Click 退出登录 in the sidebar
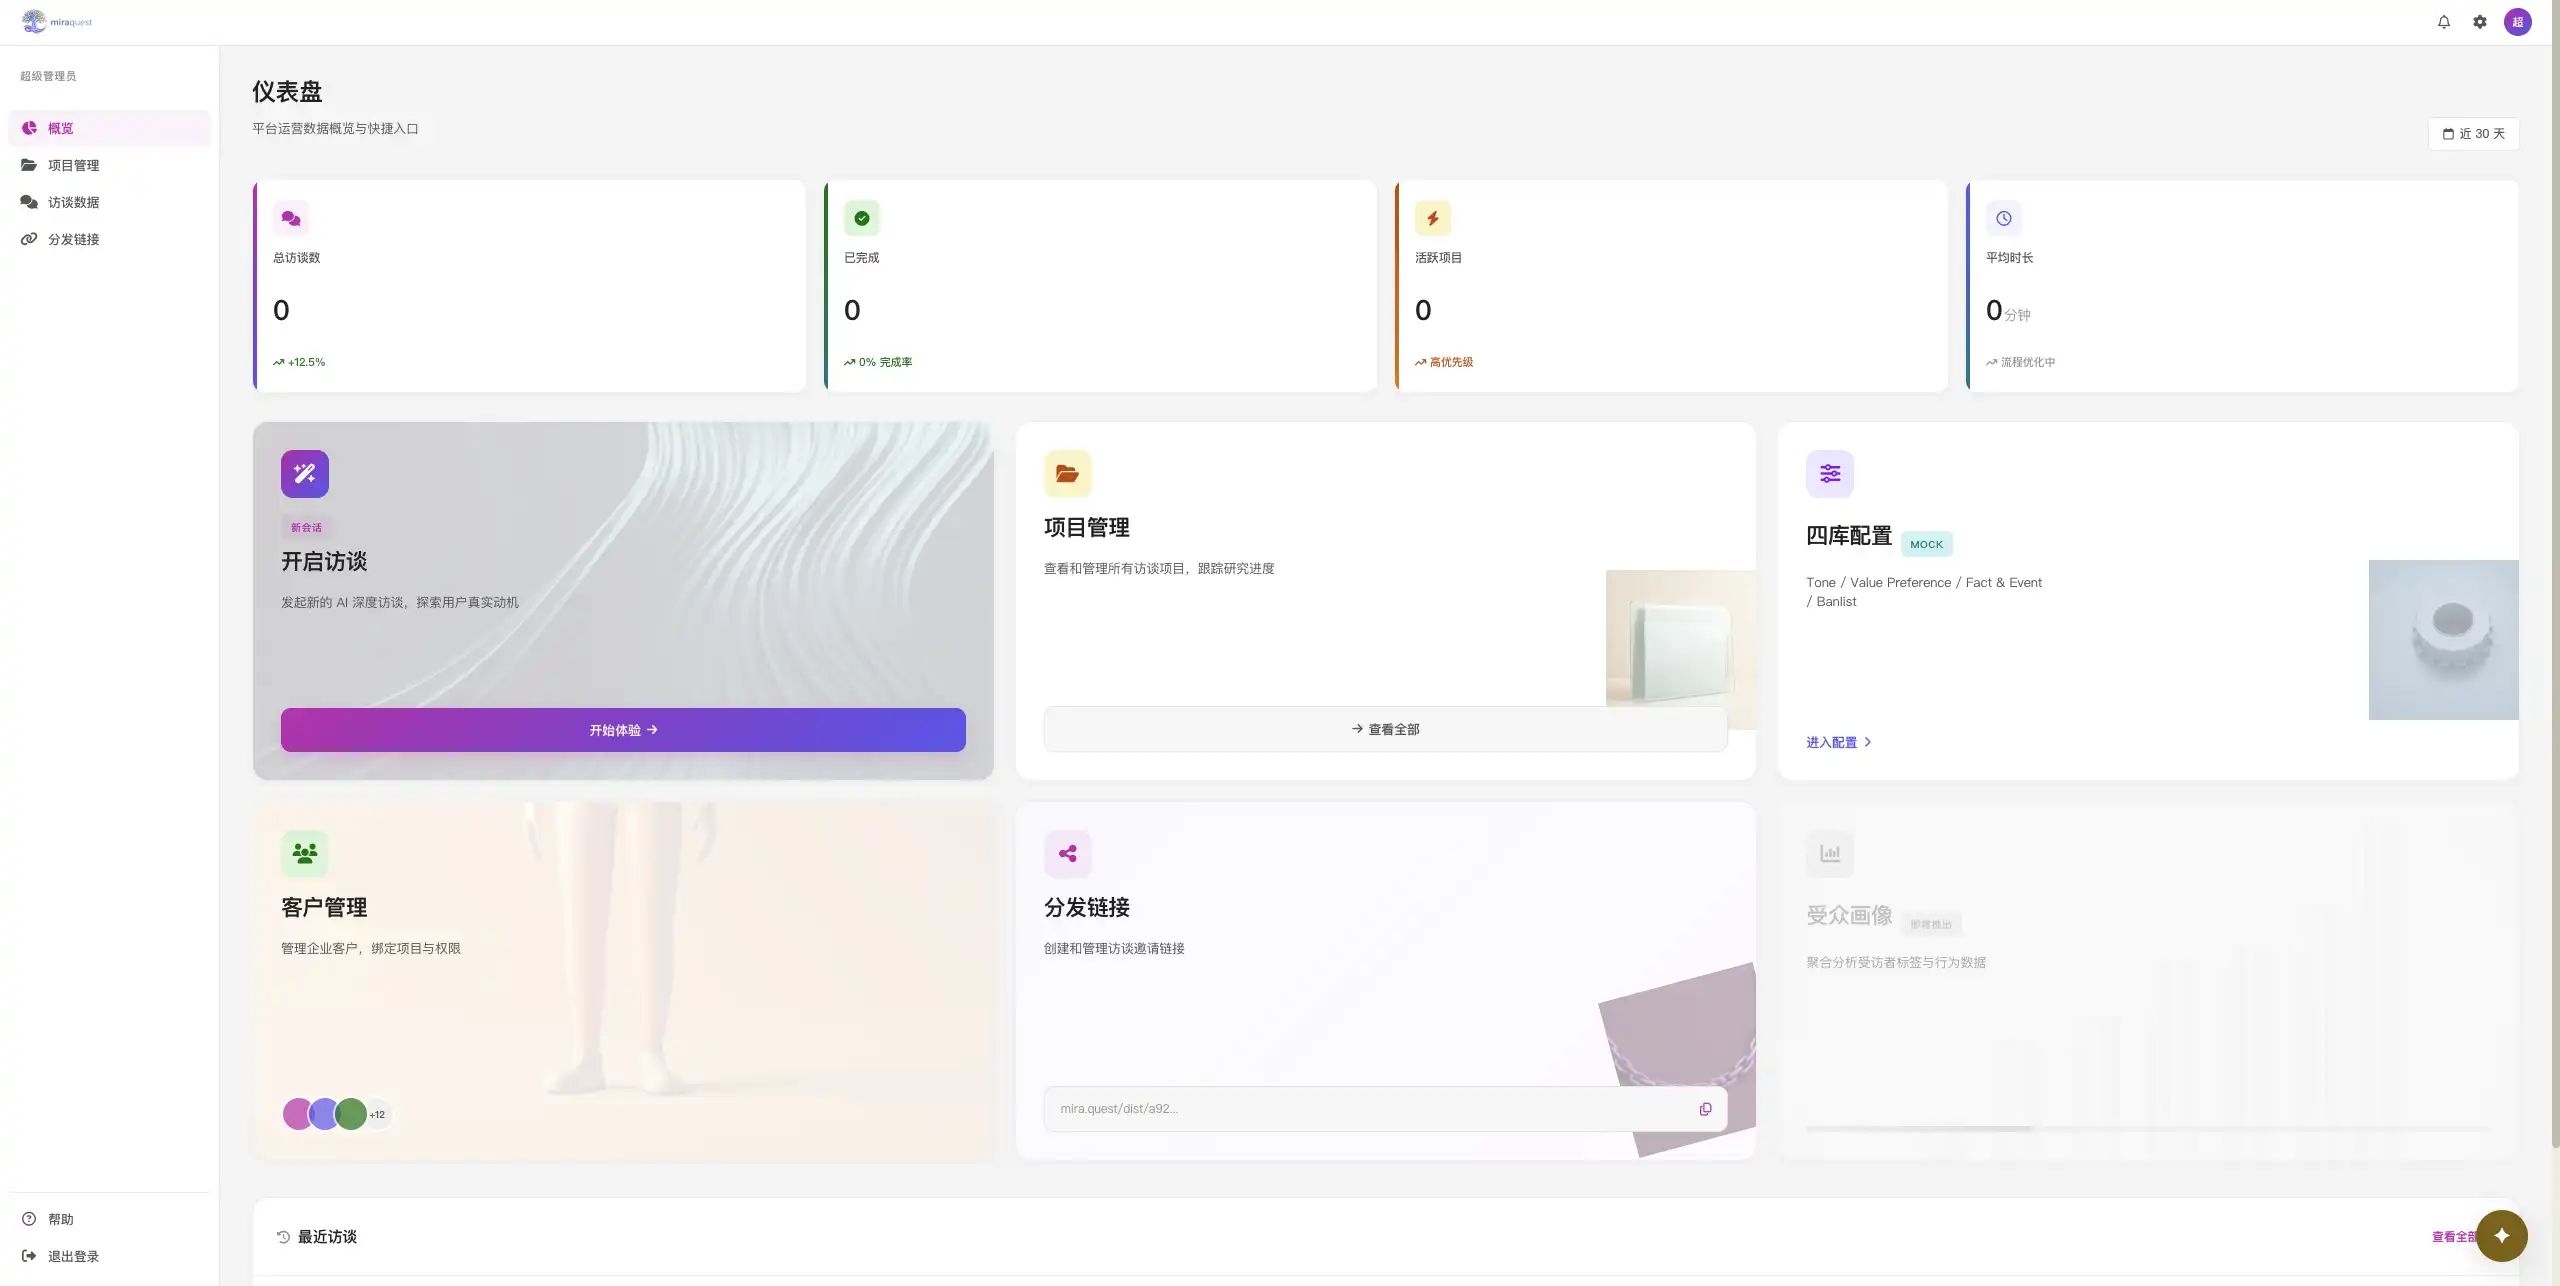 pos(73,1256)
